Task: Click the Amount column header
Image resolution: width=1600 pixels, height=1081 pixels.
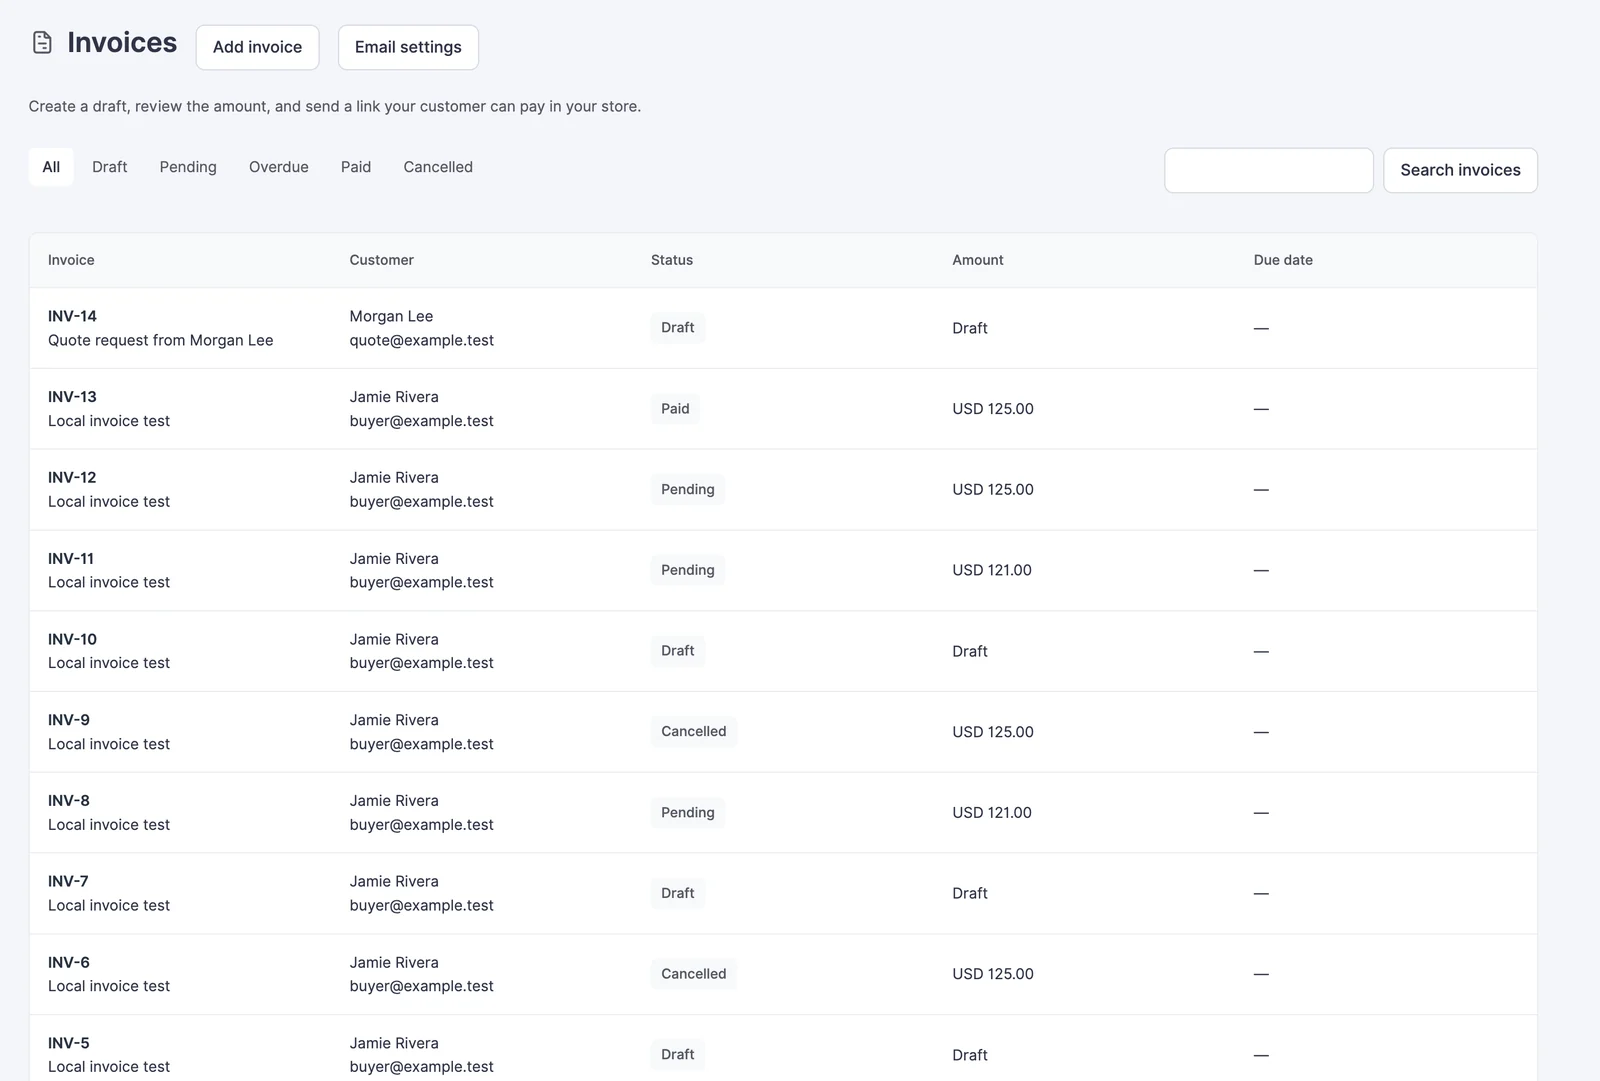Action: pyautogui.click(x=978, y=260)
